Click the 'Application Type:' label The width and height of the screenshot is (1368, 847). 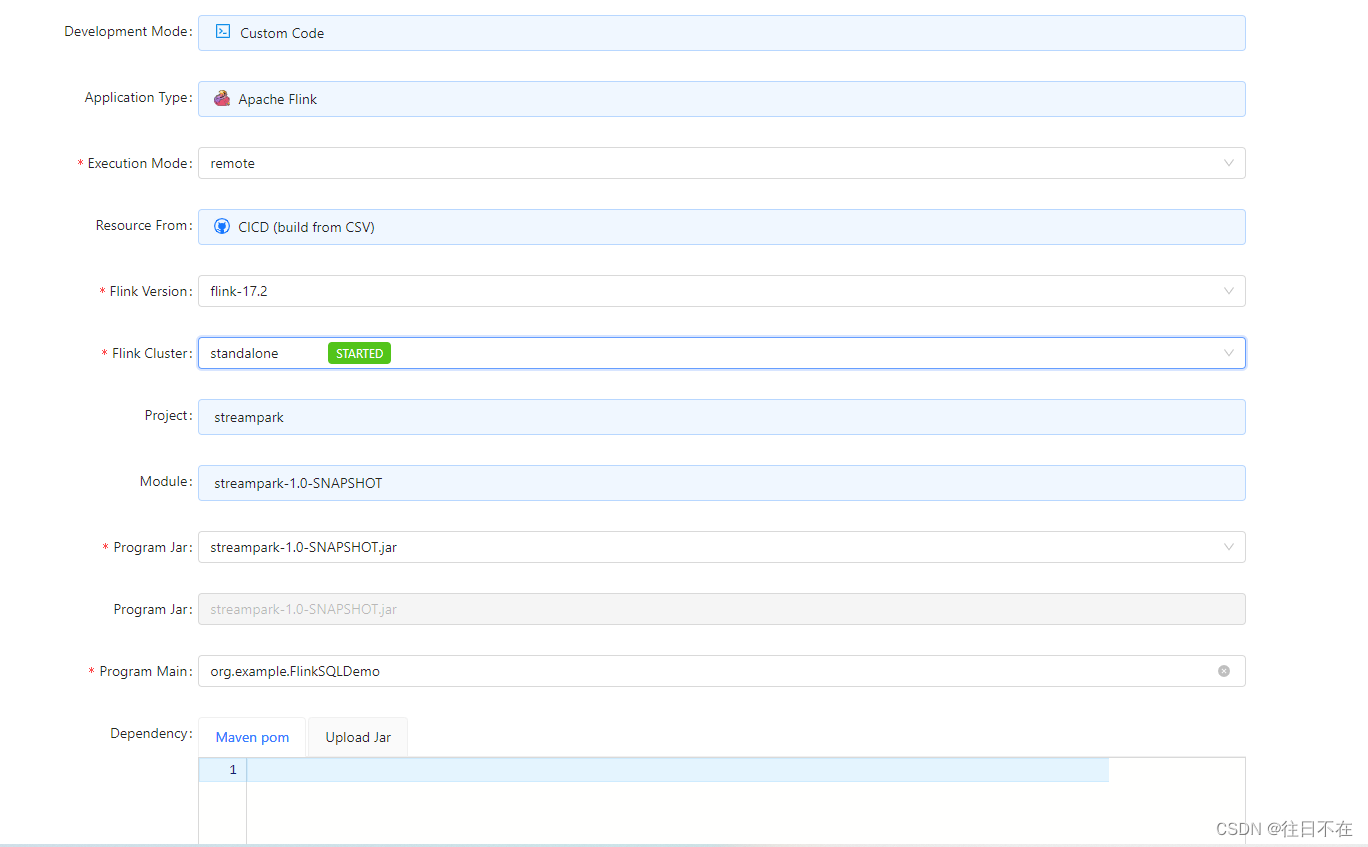tap(139, 97)
